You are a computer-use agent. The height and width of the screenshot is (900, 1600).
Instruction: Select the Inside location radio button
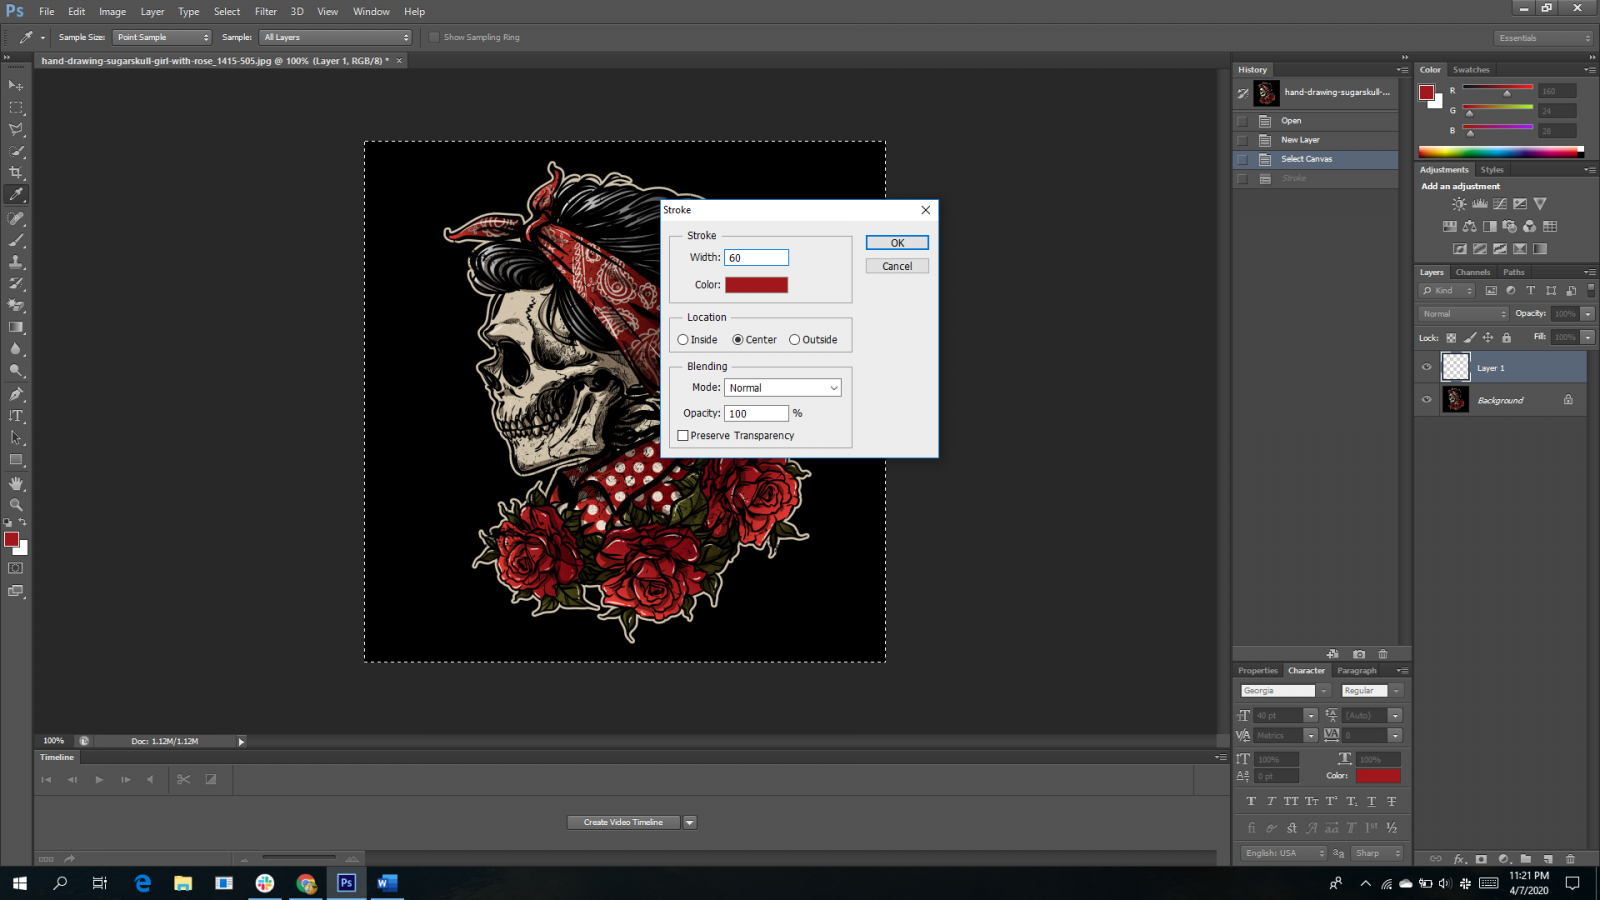tap(683, 340)
